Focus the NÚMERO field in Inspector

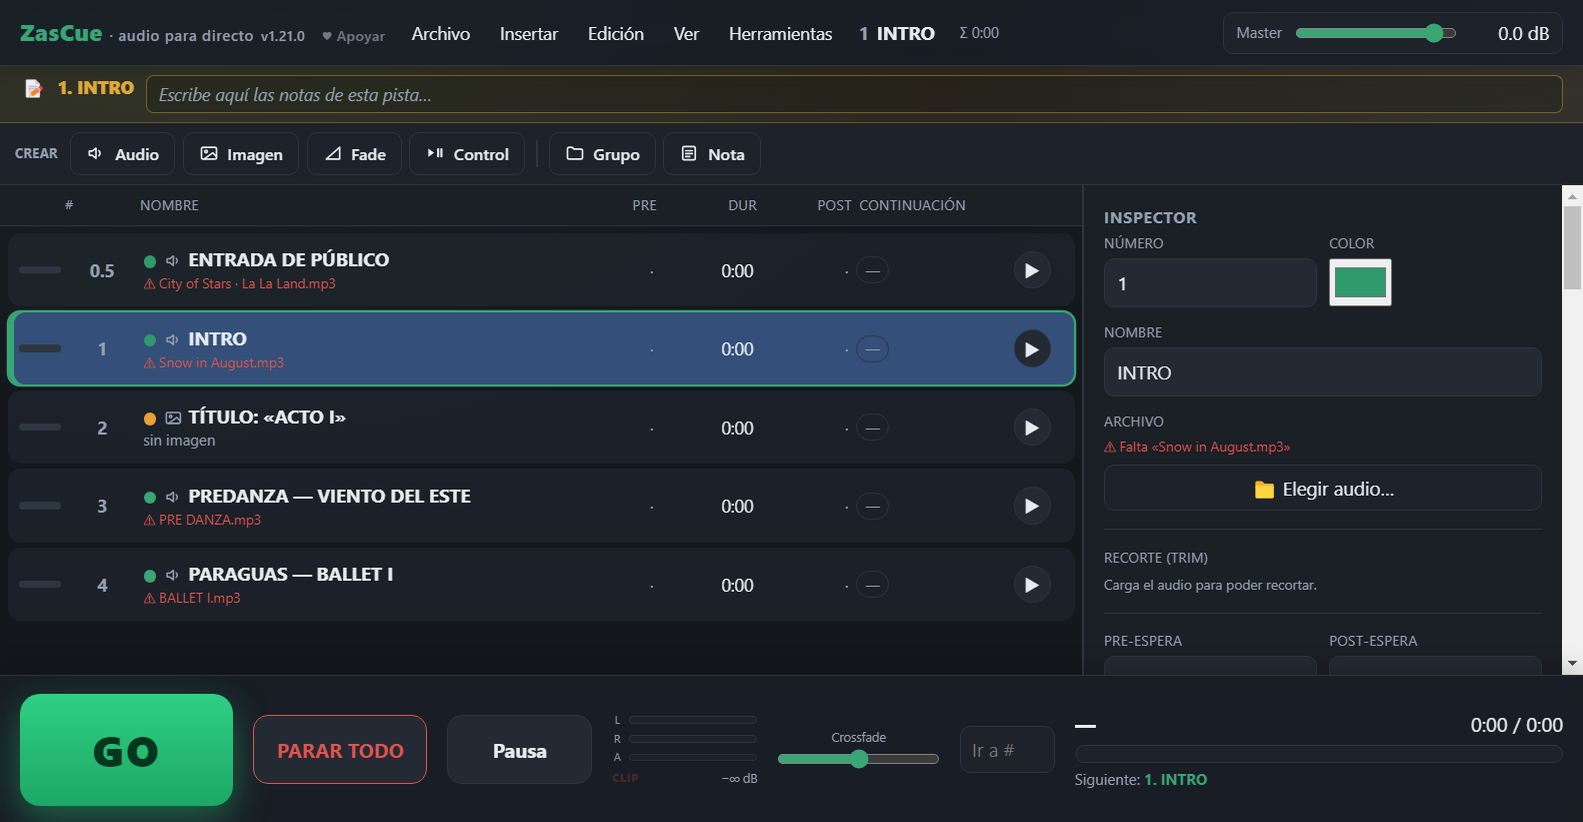tap(1210, 283)
